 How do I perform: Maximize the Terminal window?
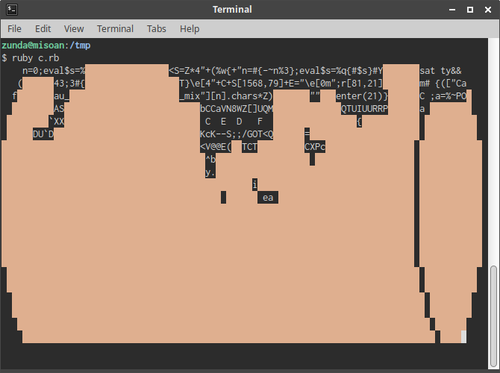tap(470, 10)
